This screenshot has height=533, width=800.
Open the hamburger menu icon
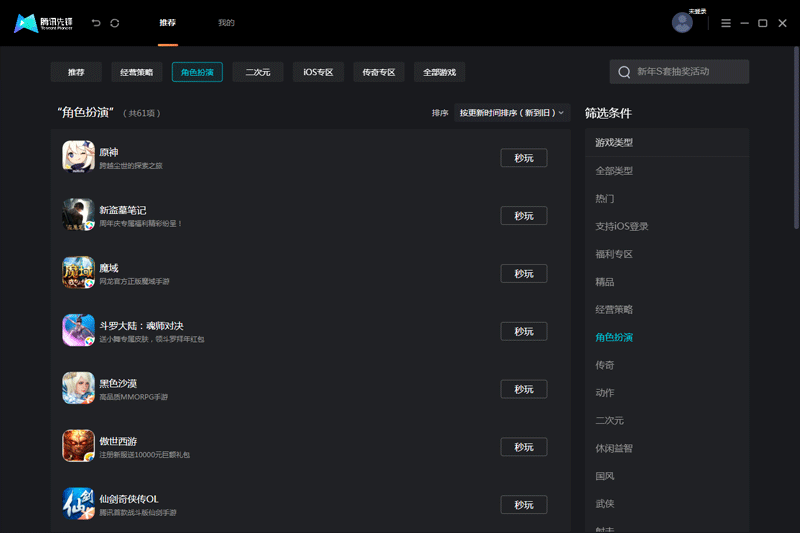[726, 23]
